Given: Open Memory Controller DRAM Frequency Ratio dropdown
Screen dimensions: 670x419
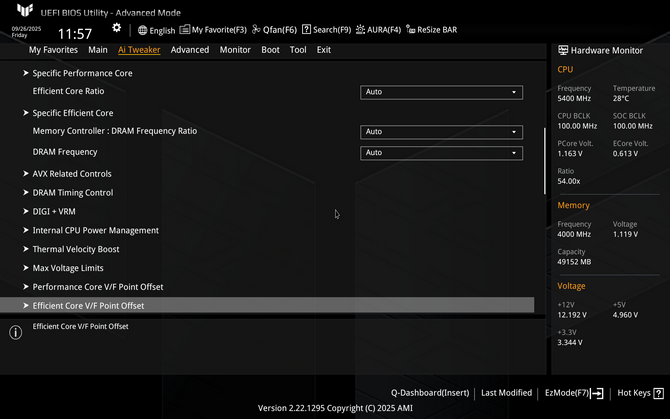Looking at the screenshot, I should point(441,132).
